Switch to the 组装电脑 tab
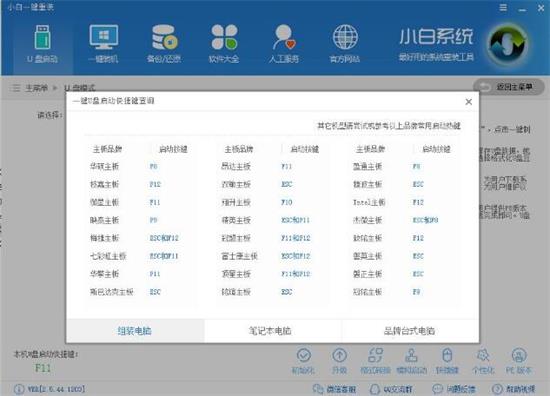 (x=135, y=331)
